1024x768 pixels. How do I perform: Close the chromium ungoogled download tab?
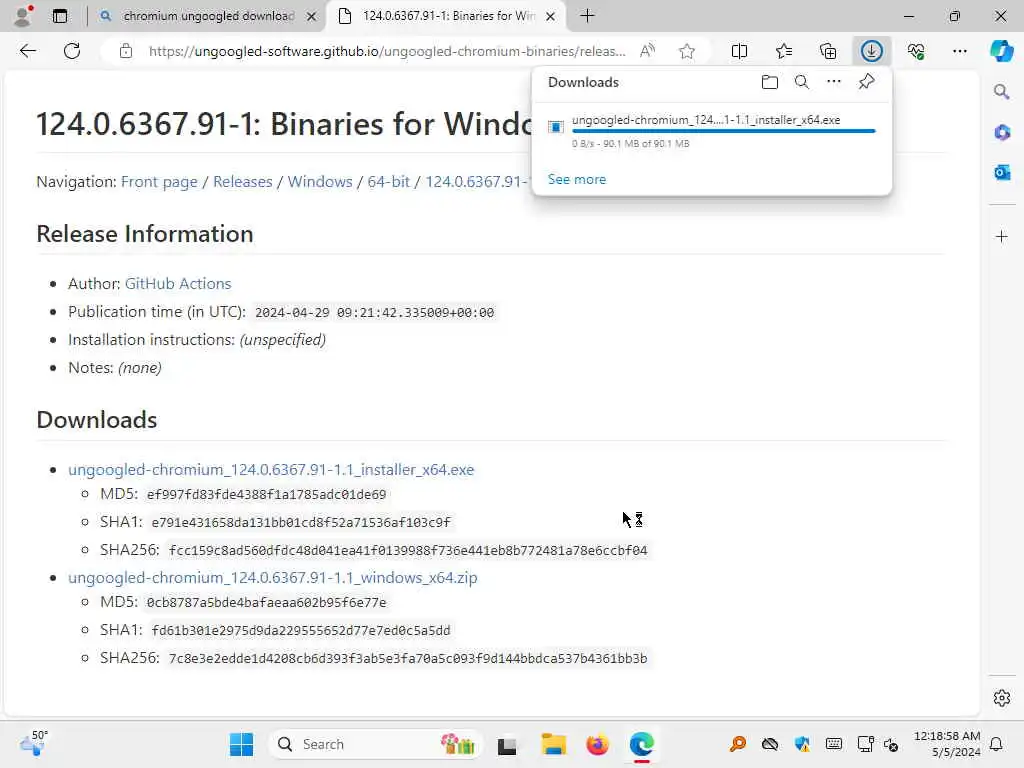[312, 16]
